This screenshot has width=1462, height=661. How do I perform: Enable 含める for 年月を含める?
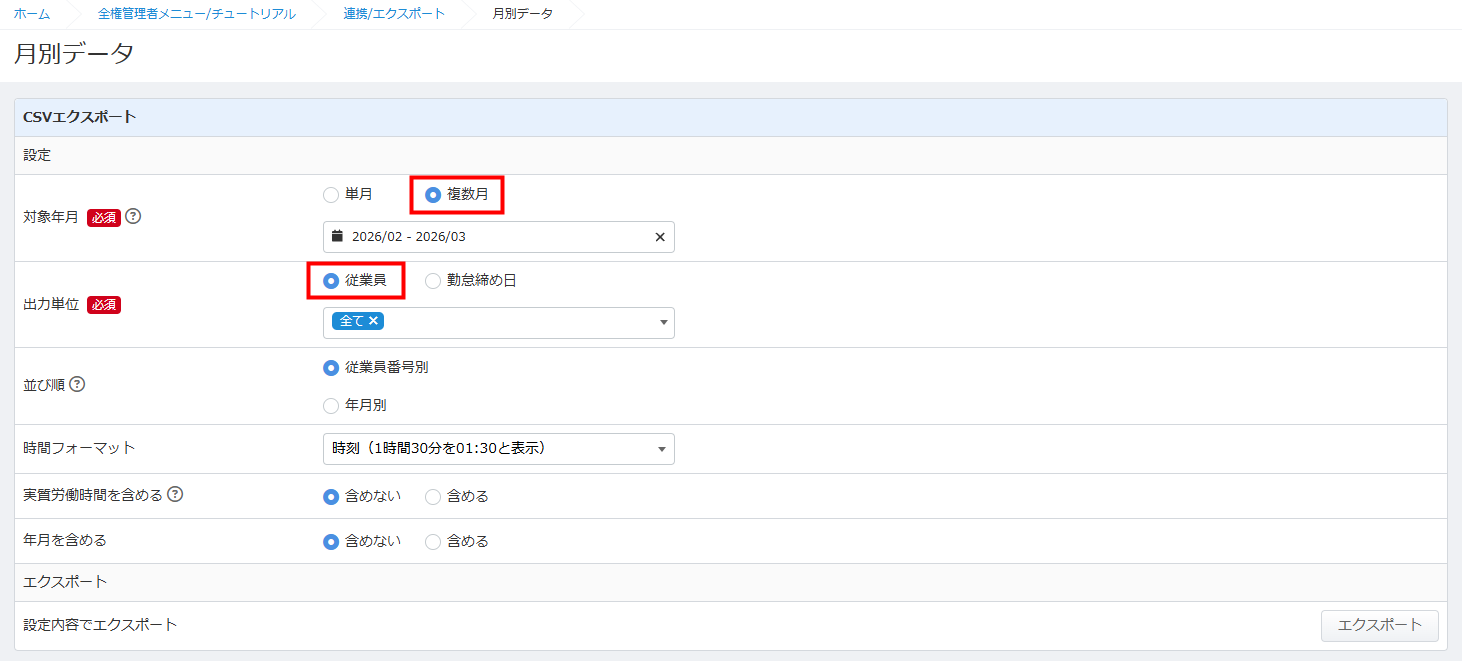point(433,541)
